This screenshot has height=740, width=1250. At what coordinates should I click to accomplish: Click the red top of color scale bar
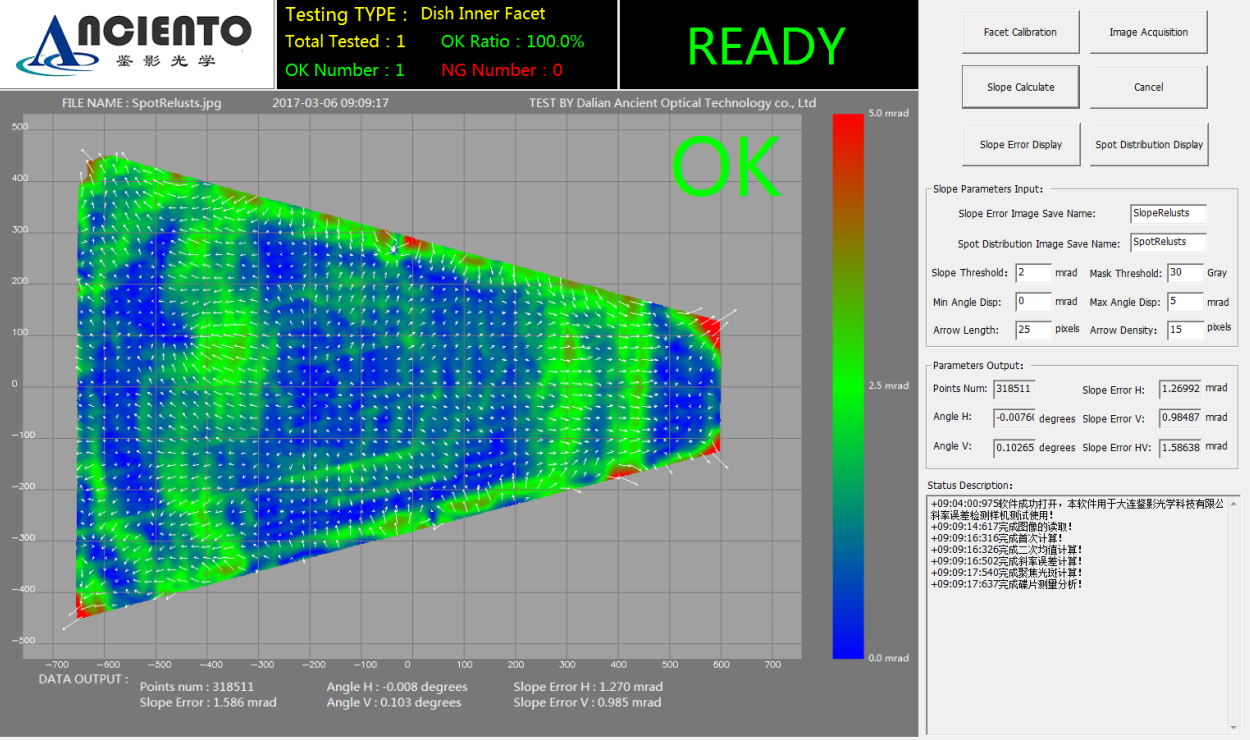click(x=848, y=125)
